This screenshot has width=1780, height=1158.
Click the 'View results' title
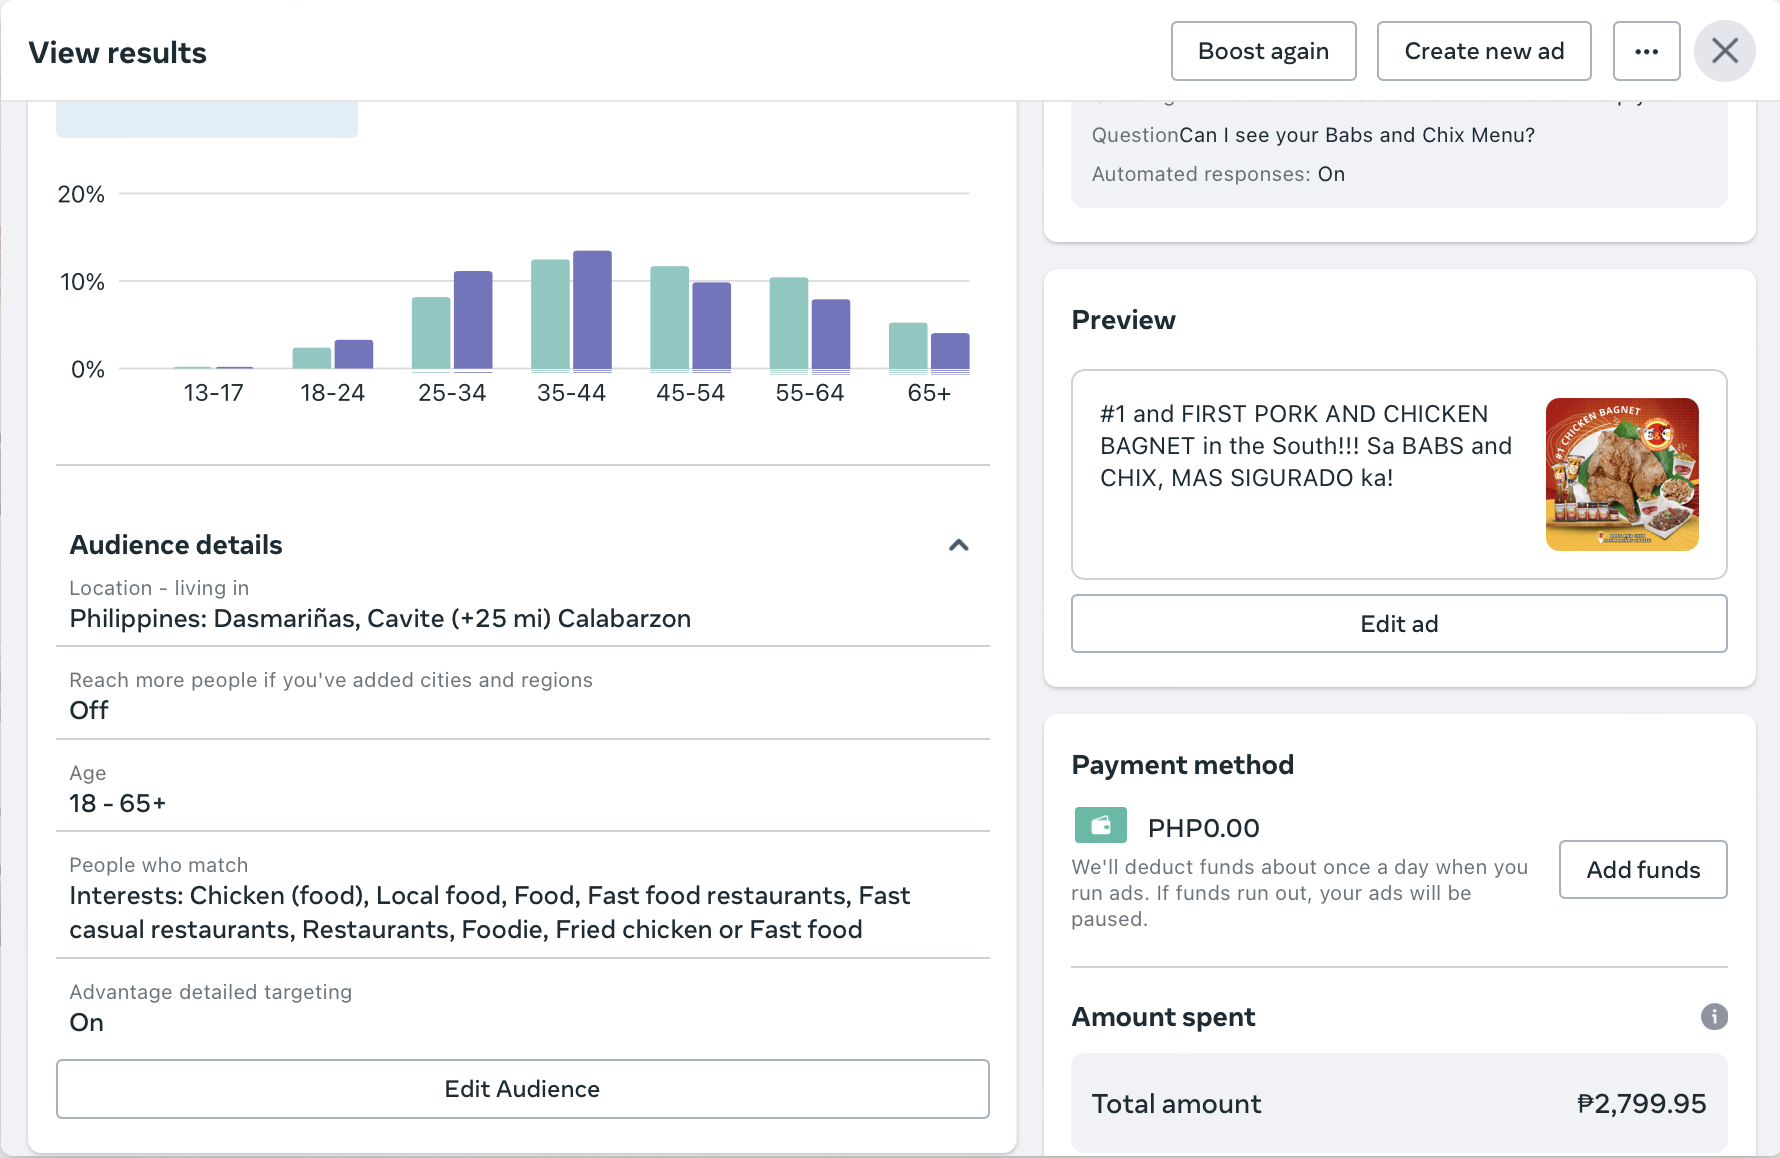pos(117,53)
